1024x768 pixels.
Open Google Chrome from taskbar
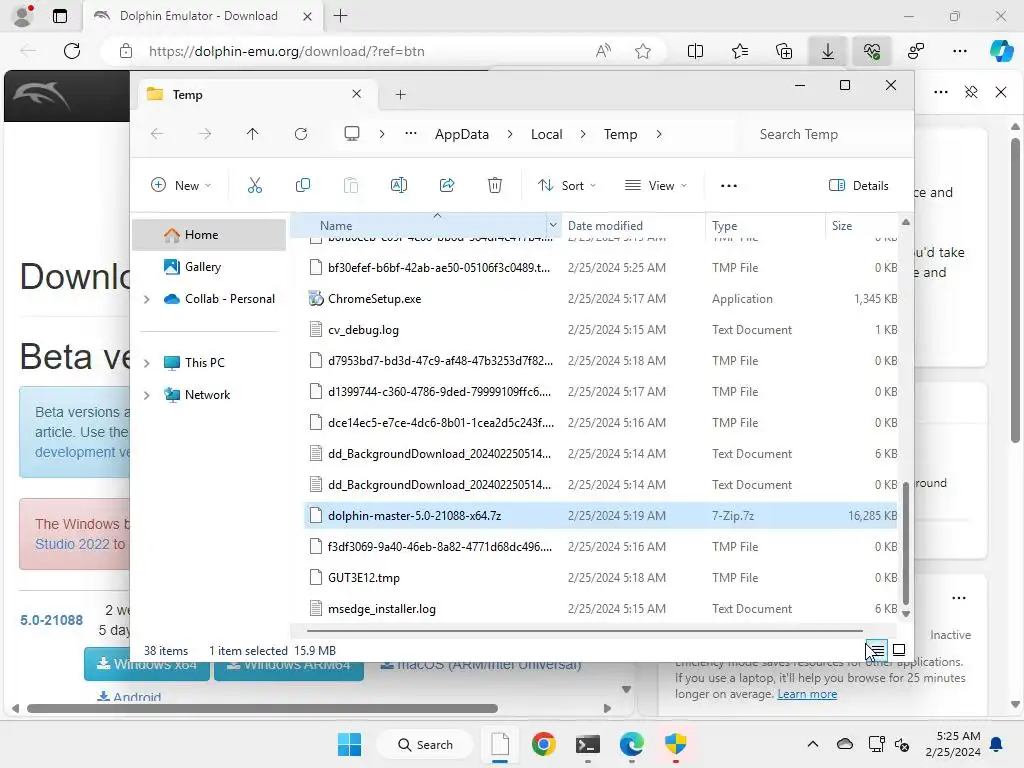pyautogui.click(x=543, y=744)
